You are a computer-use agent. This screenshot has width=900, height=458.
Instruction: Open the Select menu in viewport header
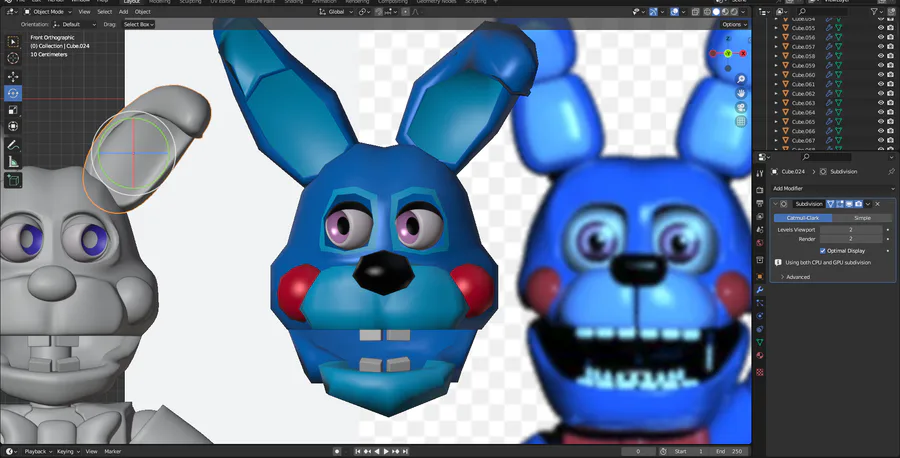(x=104, y=11)
